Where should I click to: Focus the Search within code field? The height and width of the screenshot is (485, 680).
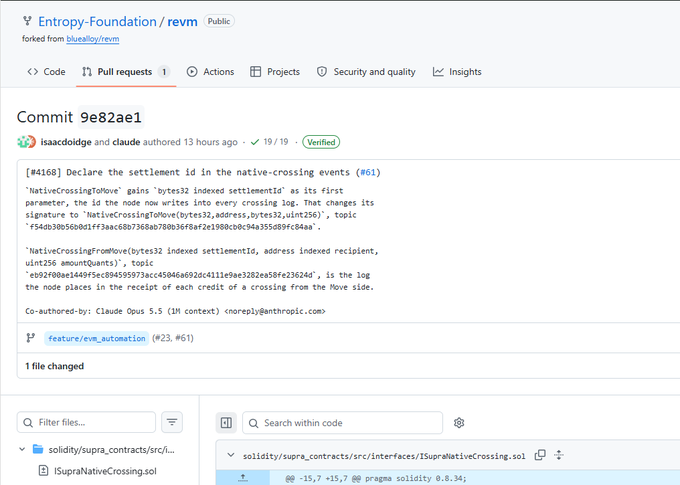(x=343, y=423)
